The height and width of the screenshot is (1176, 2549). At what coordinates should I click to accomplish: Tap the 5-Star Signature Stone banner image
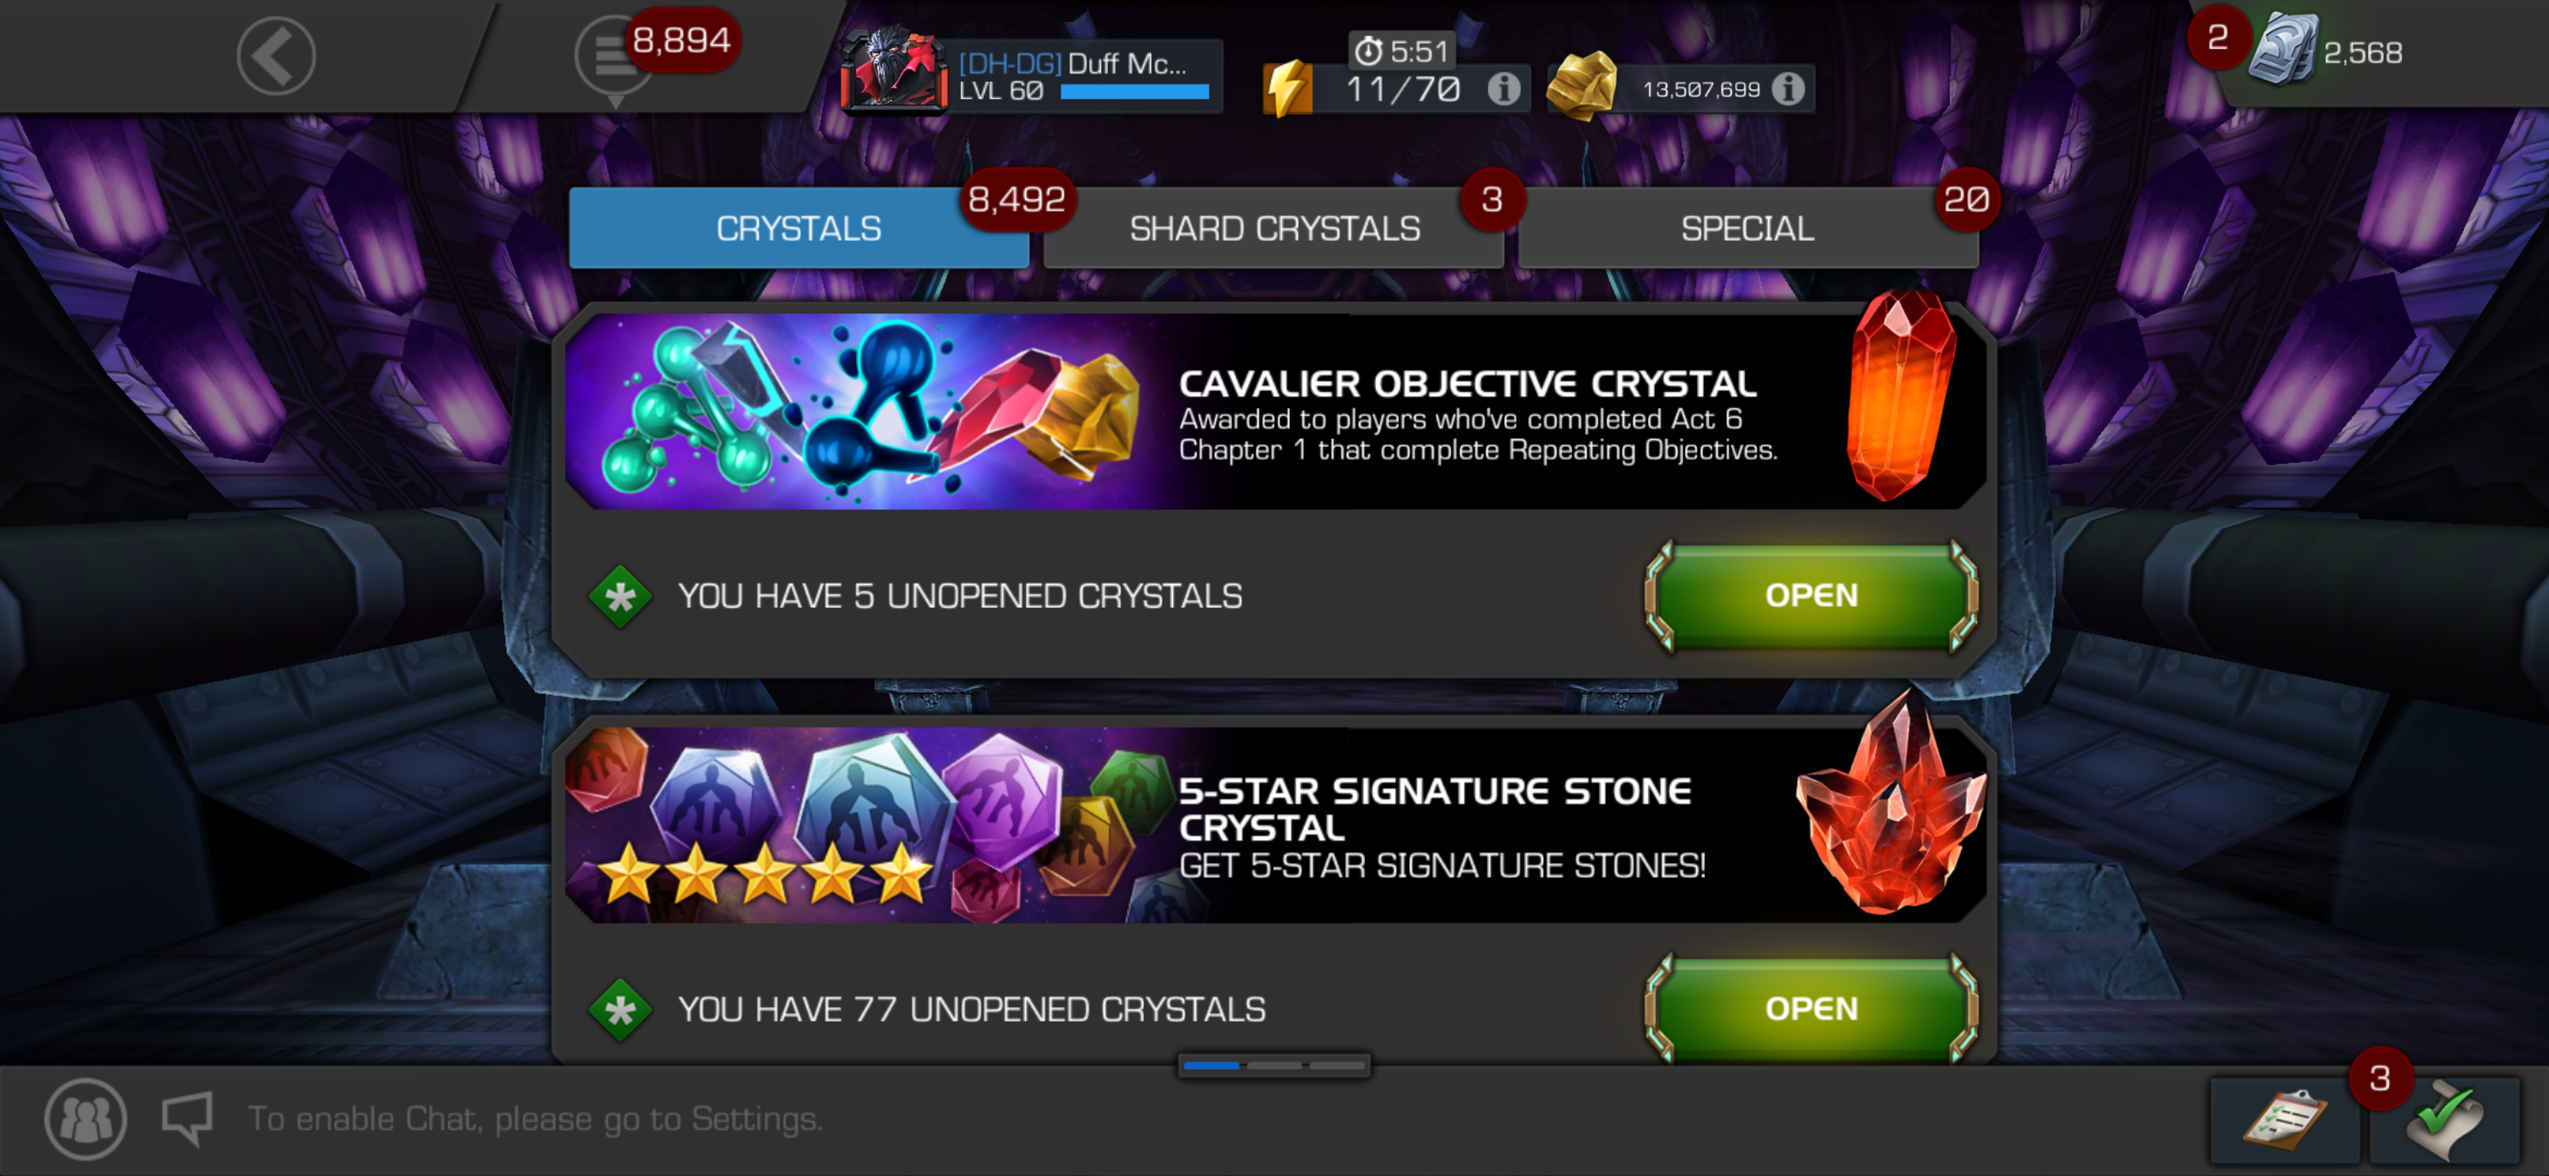tap(1275, 824)
